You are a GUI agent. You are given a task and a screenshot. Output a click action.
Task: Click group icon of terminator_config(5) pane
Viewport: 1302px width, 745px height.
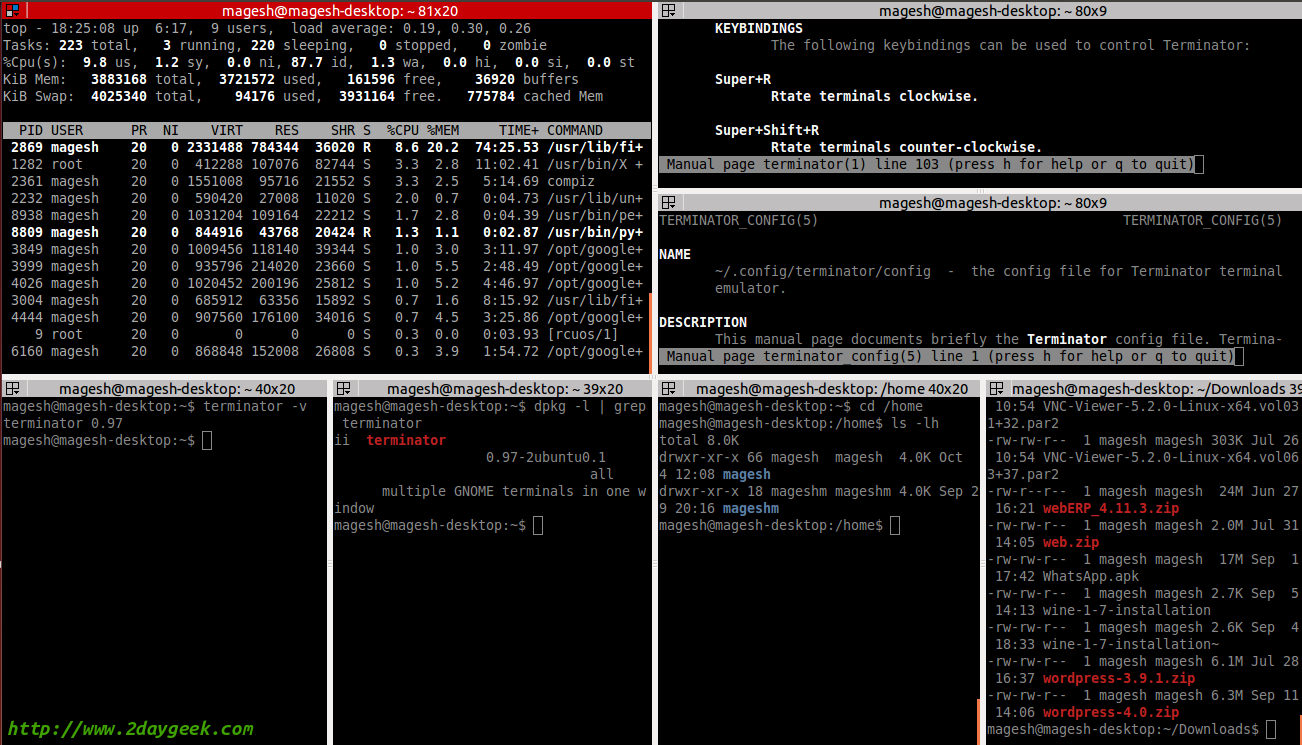[x=669, y=202]
